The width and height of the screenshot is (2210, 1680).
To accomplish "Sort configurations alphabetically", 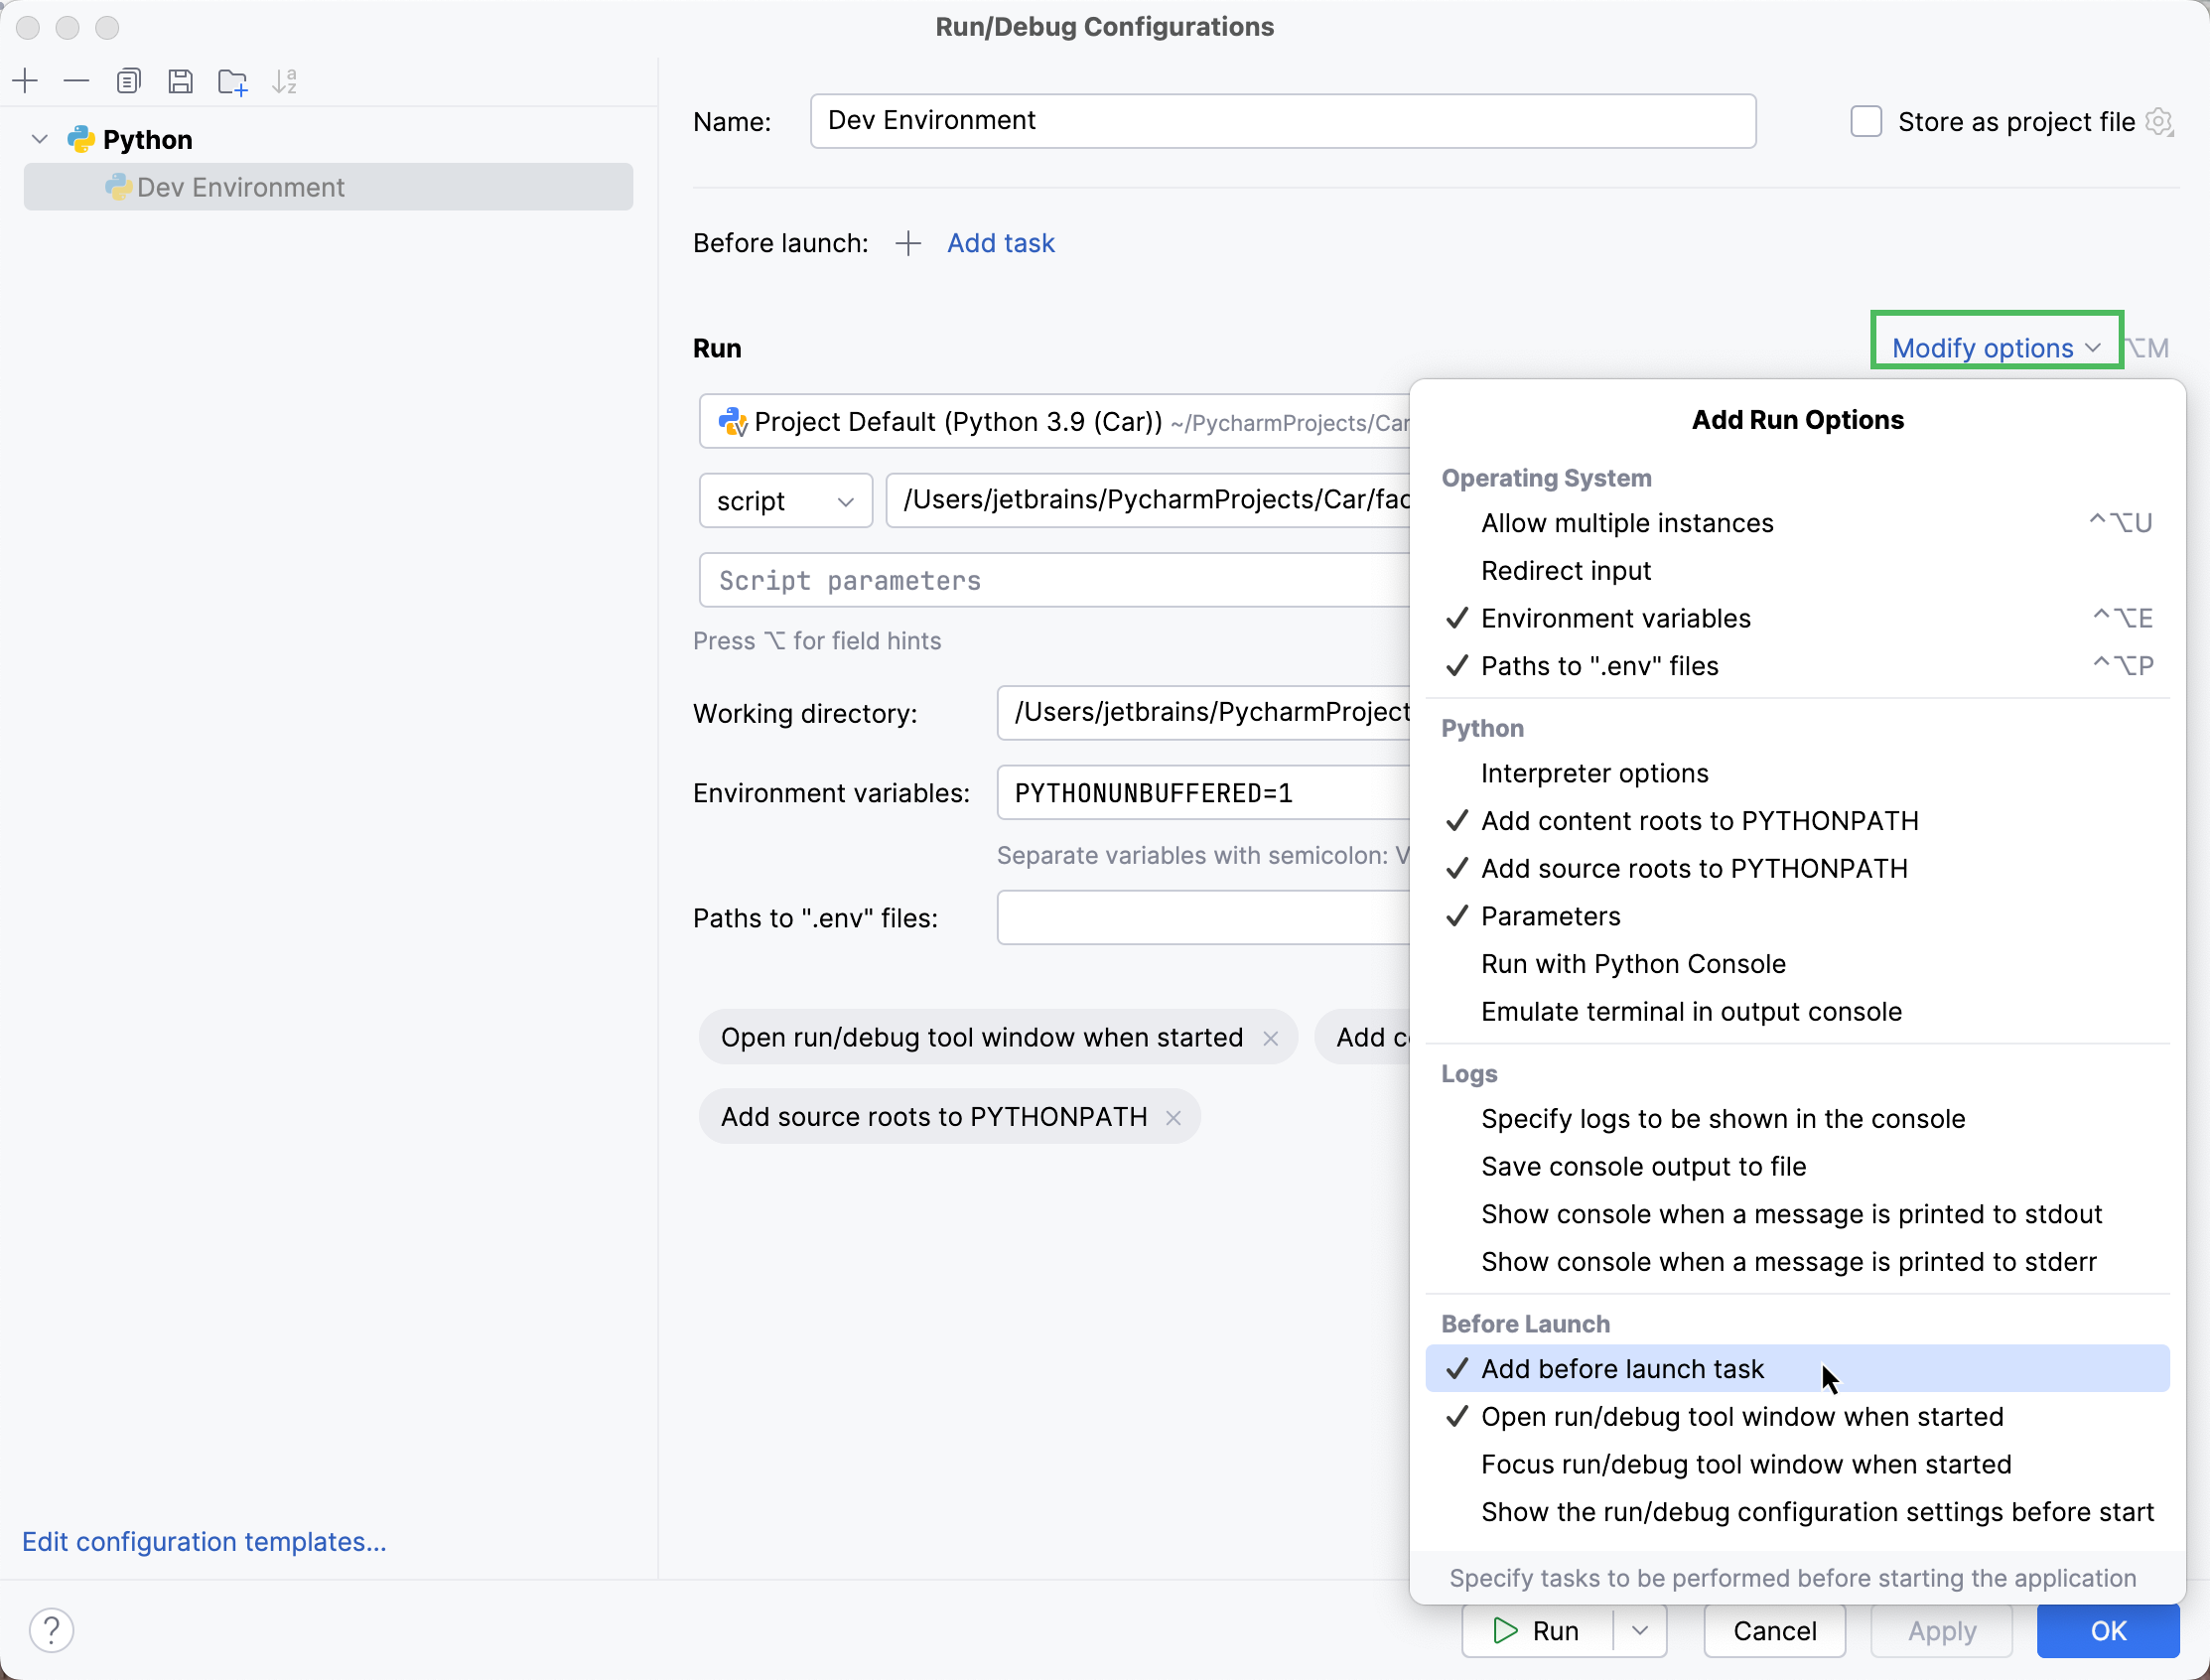I will coord(285,81).
